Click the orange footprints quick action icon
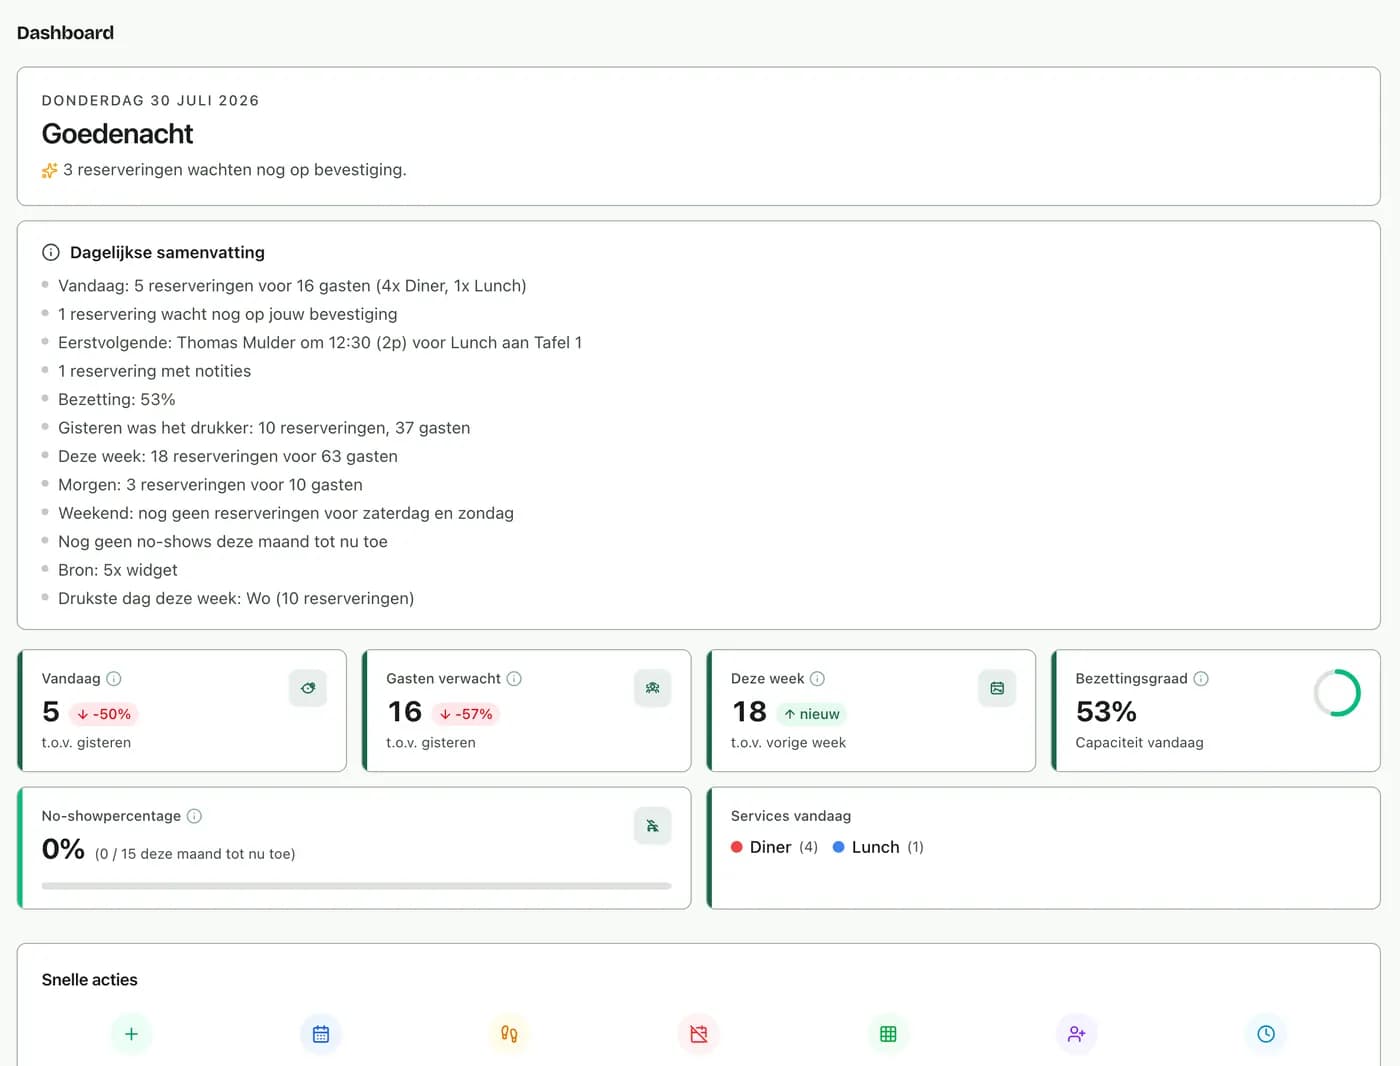Viewport: 1400px width, 1066px height. (509, 1034)
